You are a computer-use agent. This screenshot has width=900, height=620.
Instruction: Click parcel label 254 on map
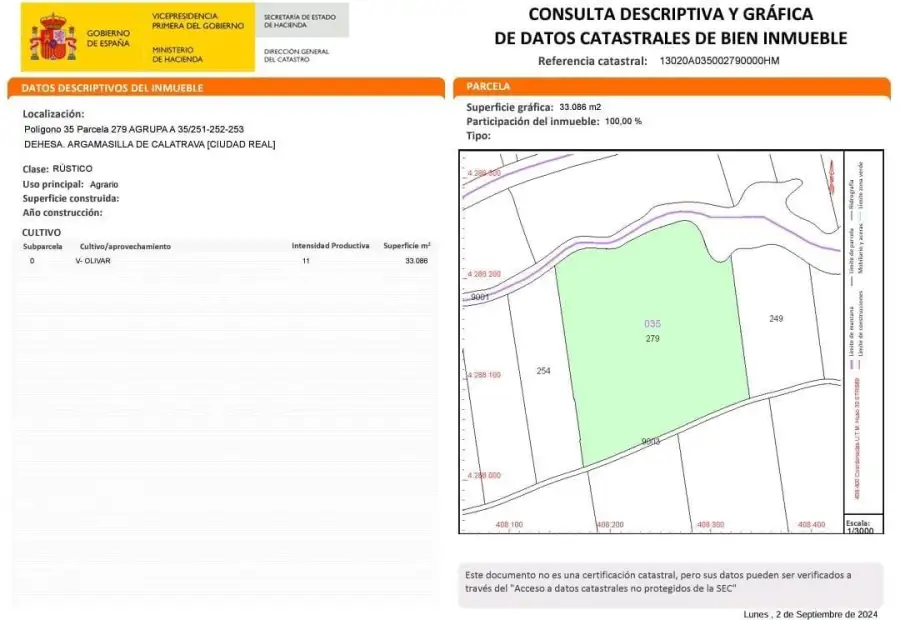point(544,371)
